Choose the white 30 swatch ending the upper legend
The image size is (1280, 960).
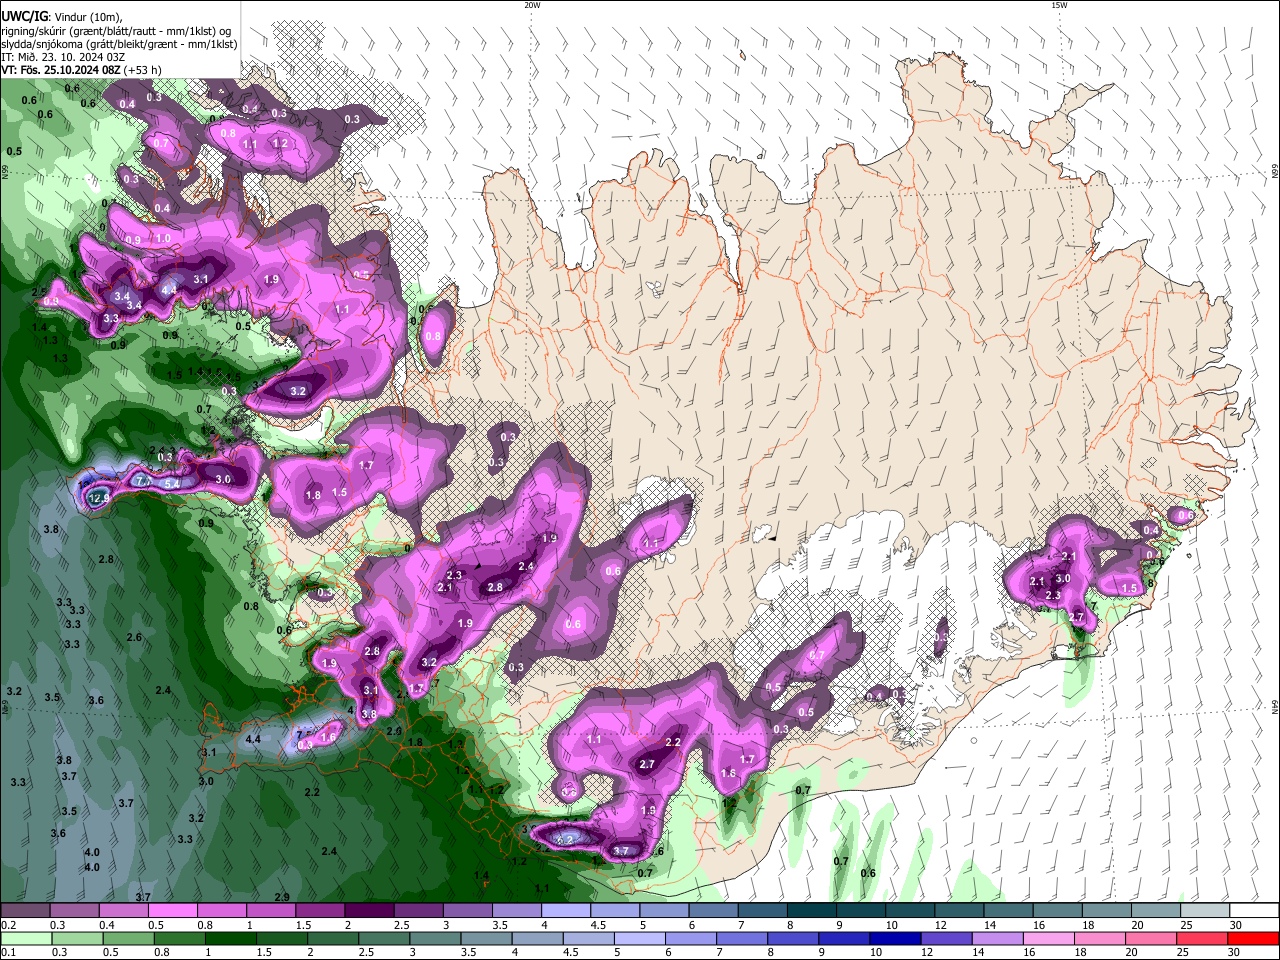pyautogui.click(x=1253, y=911)
